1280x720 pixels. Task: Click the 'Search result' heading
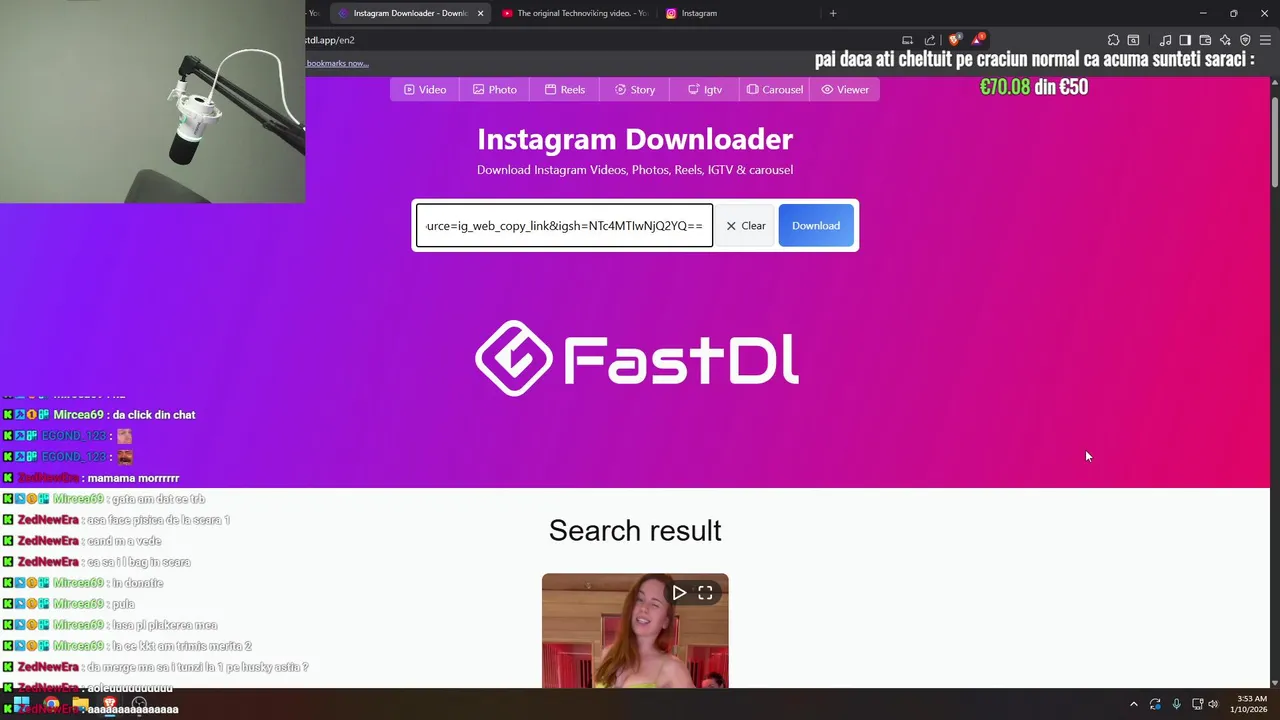[x=635, y=531]
